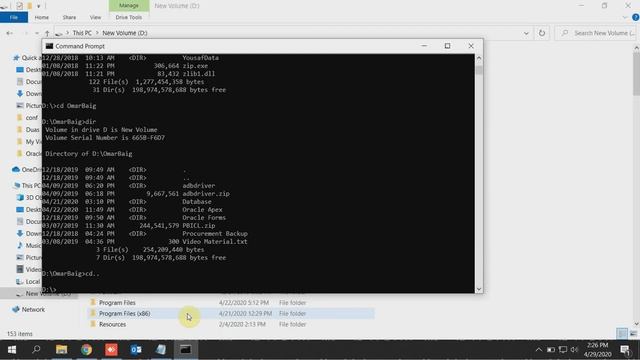Launch Google Chrome from taskbar
The image size is (640, 360).
coord(87,350)
